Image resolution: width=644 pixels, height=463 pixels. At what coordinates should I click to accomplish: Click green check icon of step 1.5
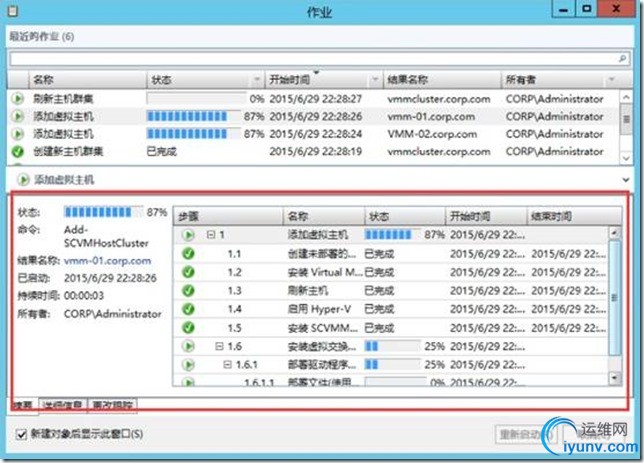pyautogui.click(x=188, y=328)
